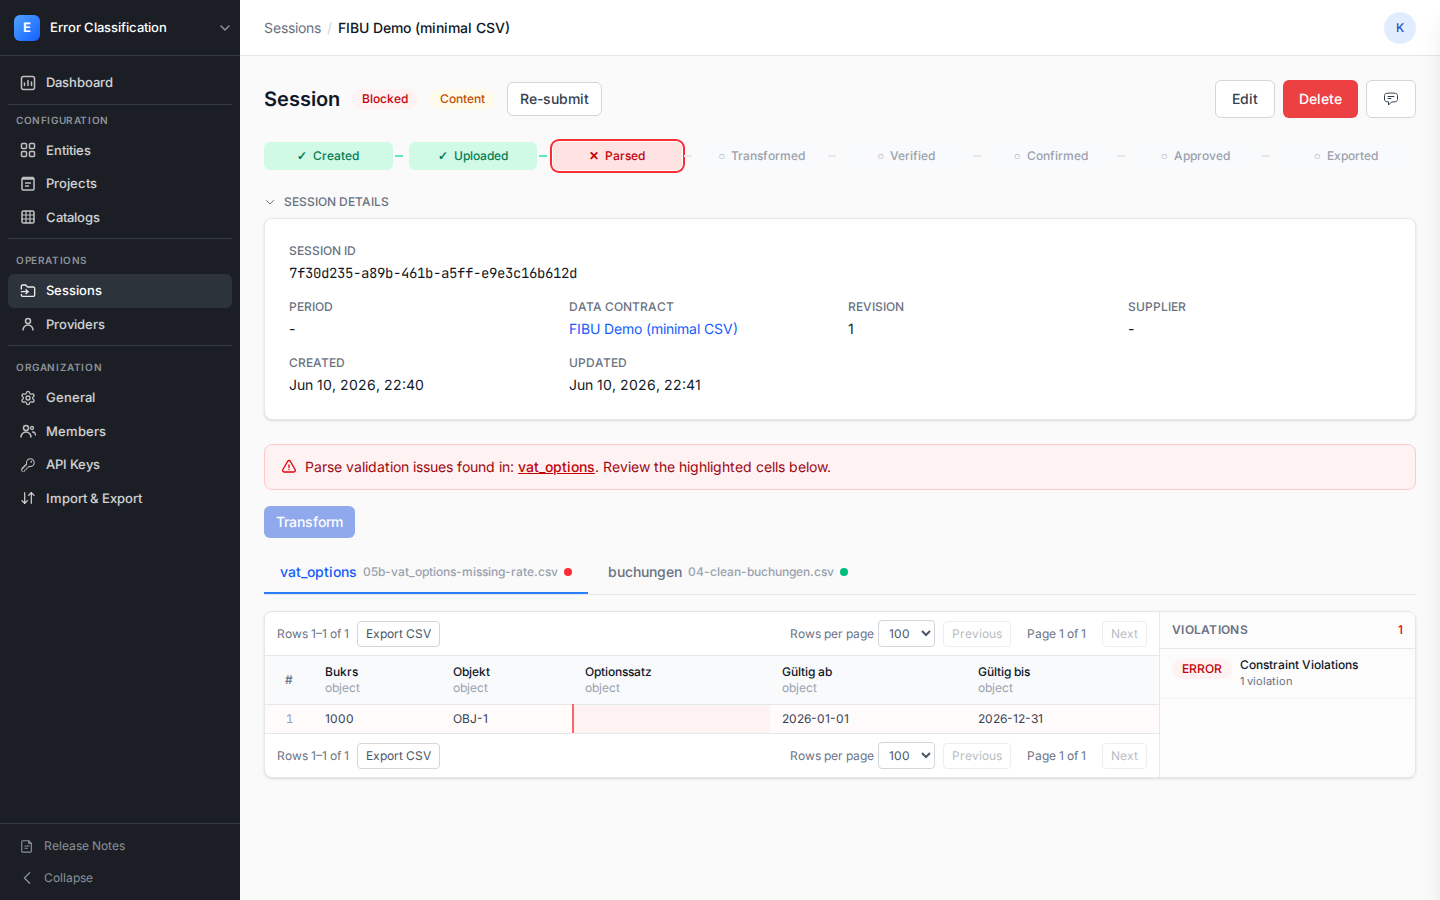
Task: Click the top Export CSV button
Action: pos(398,634)
